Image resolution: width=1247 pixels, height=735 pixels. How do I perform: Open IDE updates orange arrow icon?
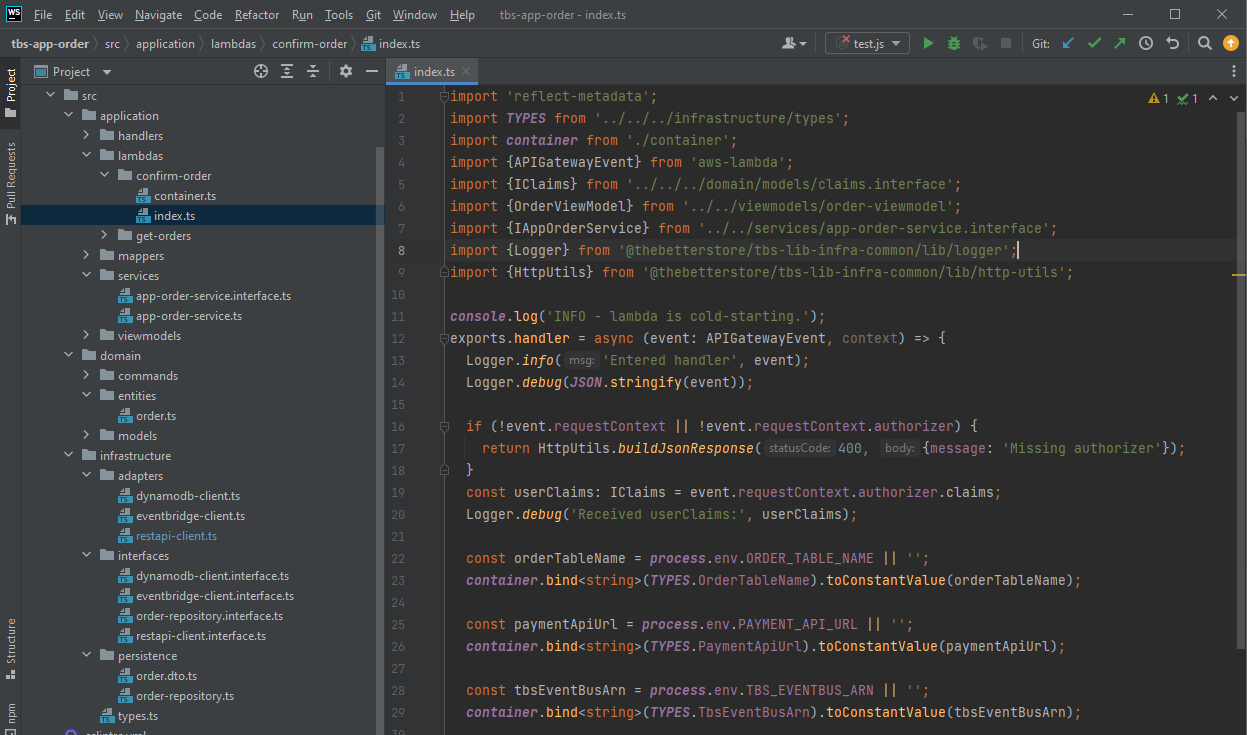pos(1231,43)
